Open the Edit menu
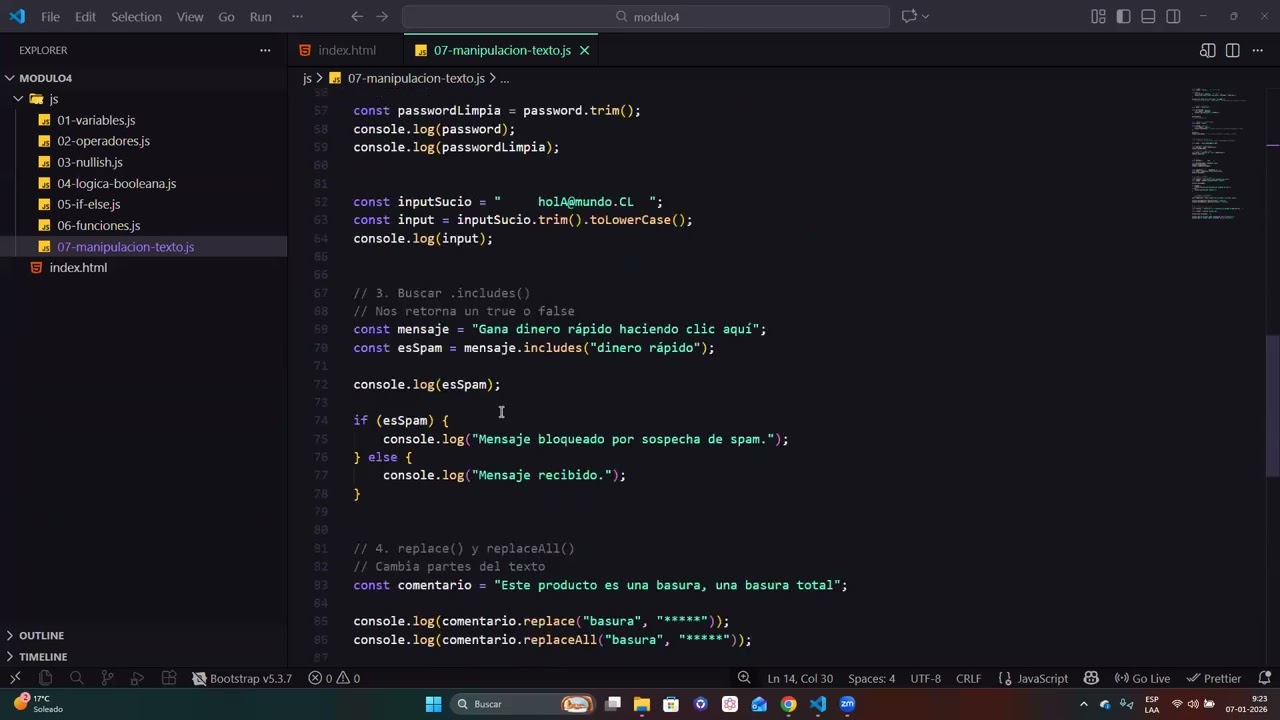1280x720 pixels. point(85,16)
